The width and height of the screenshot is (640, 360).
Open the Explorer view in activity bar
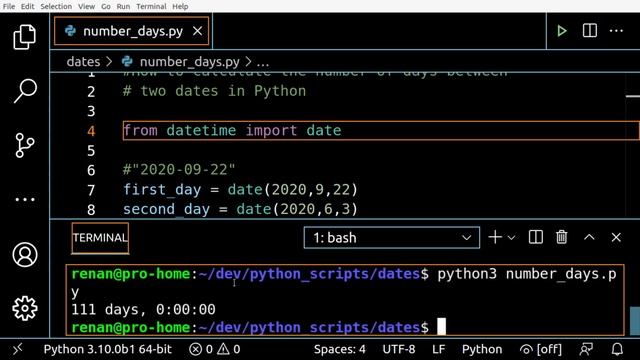[24, 37]
